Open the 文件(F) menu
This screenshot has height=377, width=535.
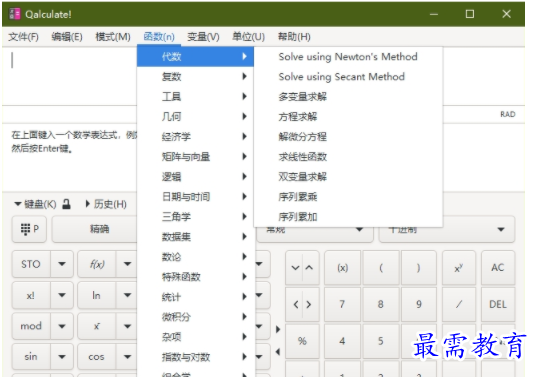(23, 37)
